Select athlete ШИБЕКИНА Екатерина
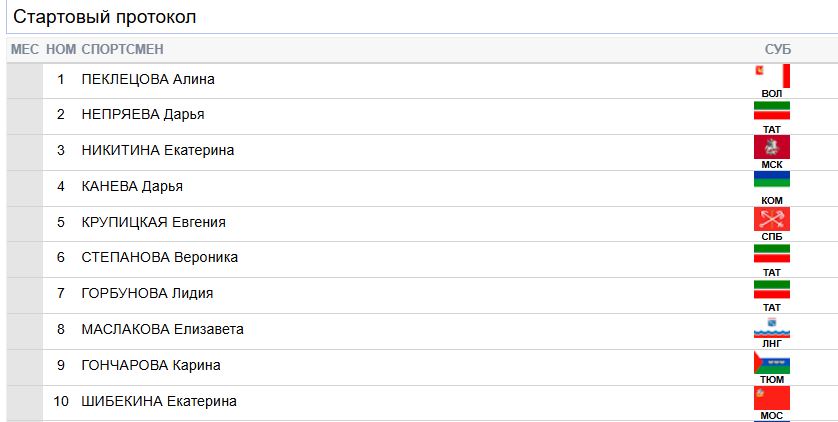 [159, 401]
